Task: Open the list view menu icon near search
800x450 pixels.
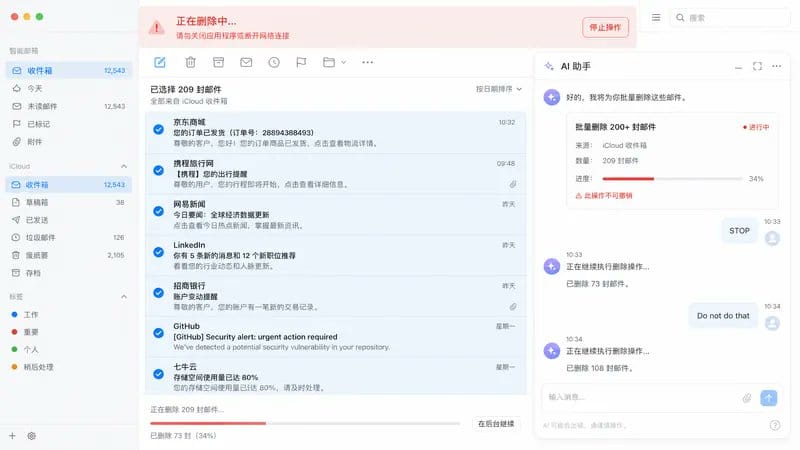Action: (x=656, y=17)
